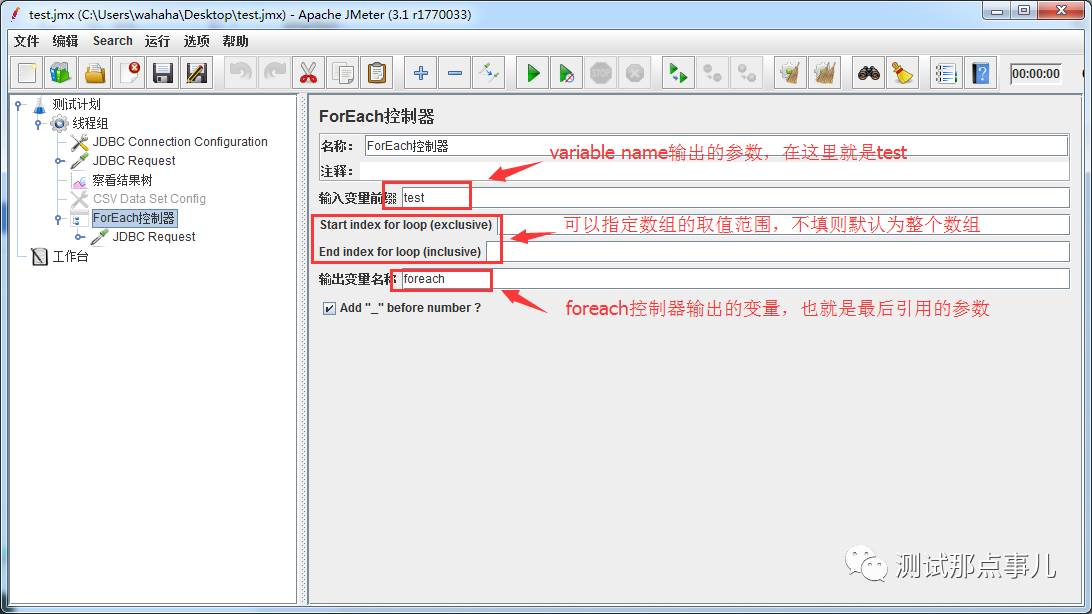The width and height of the screenshot is (1092, 614).
Task: Open the 帮助 menu
Action: [235, 41]
